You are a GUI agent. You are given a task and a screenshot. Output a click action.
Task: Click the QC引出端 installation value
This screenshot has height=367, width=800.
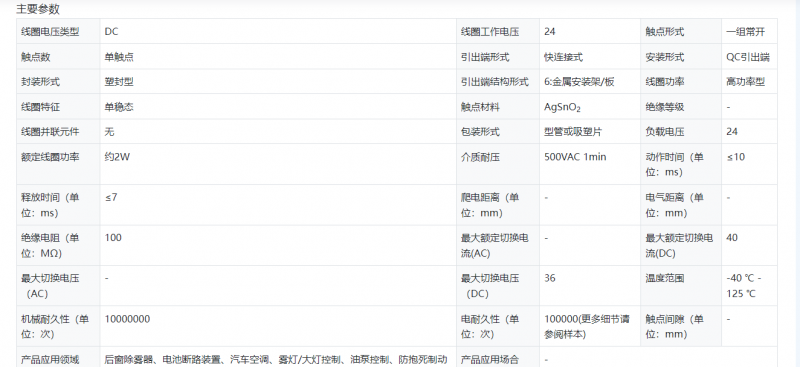748,57
